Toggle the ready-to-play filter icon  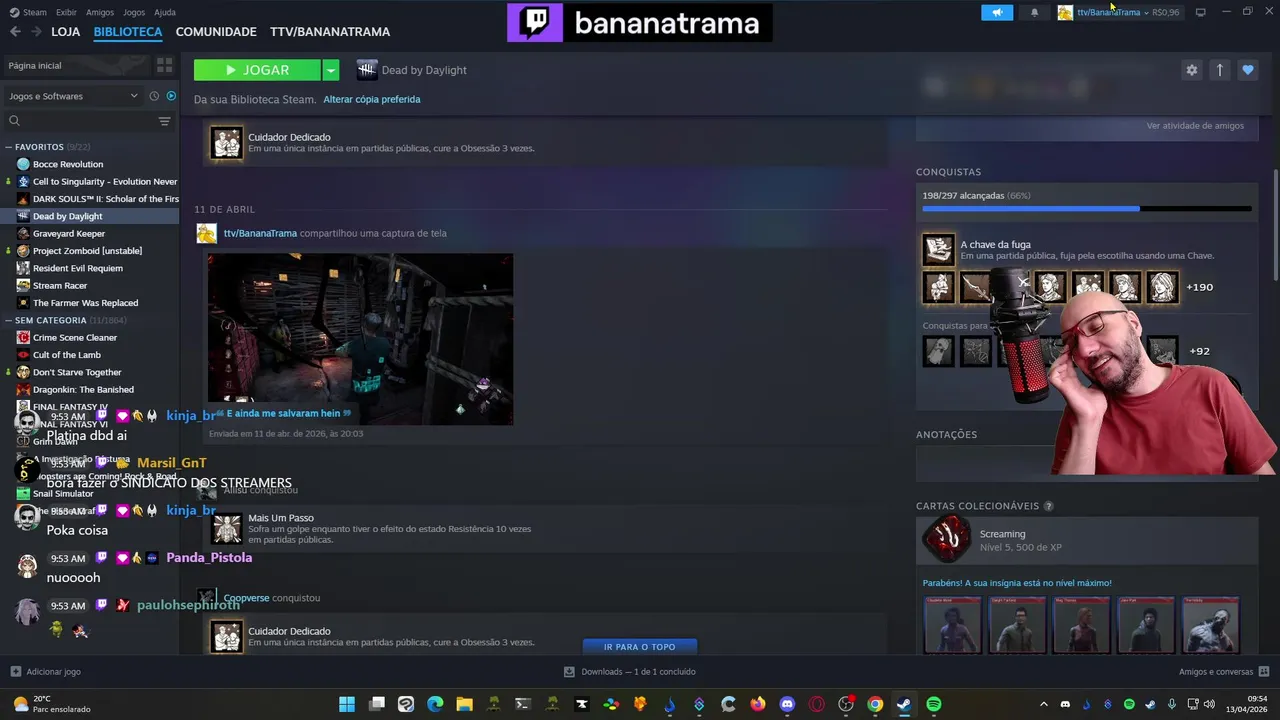171,96
